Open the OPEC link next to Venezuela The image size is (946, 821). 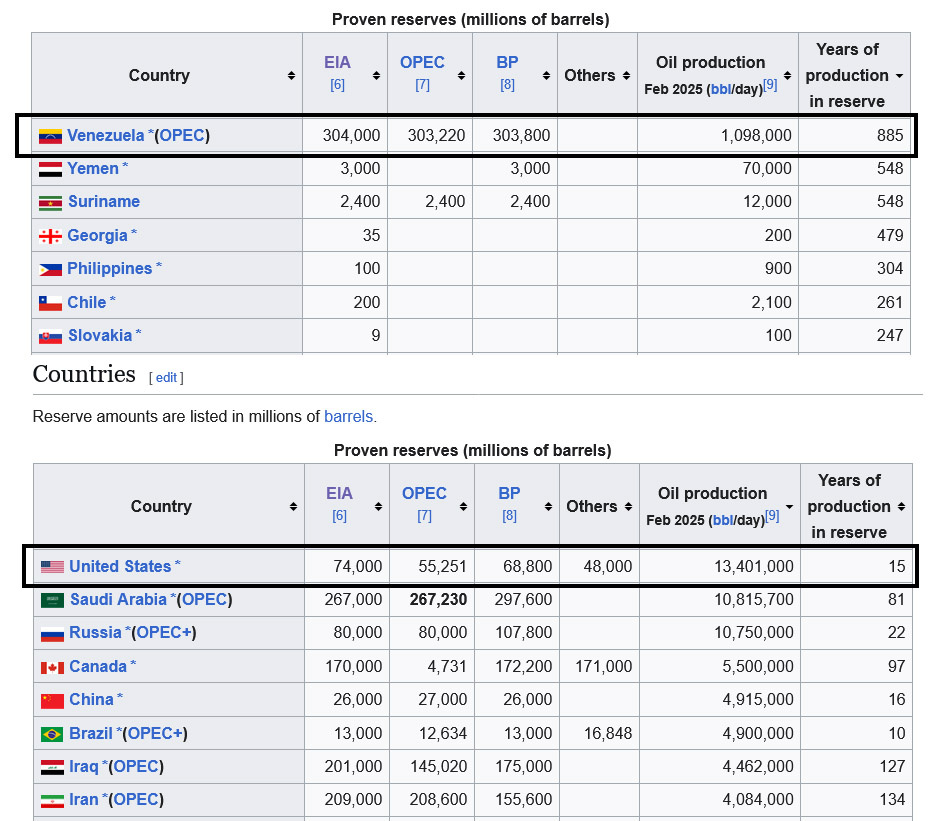click(x=182, y=135)
